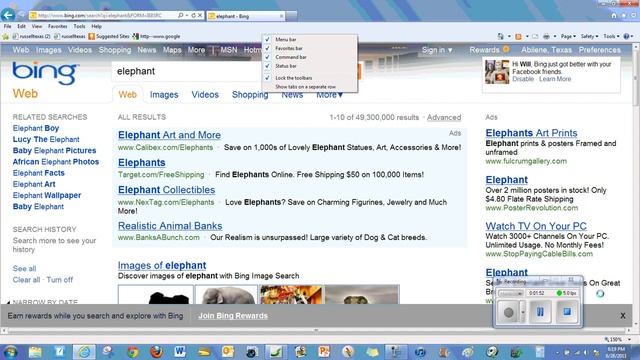Expand the More dropdown beside News tab
Image resolution: width=640 pixels, height=360 pixels.
pyautogui.click(x=329, y=95)
